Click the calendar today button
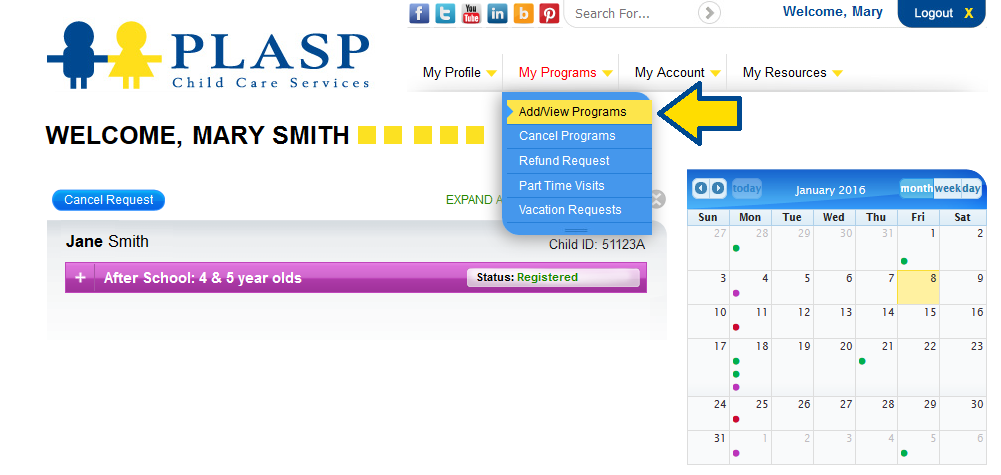This screenshot has height=475, width=1001. point(746,188)
